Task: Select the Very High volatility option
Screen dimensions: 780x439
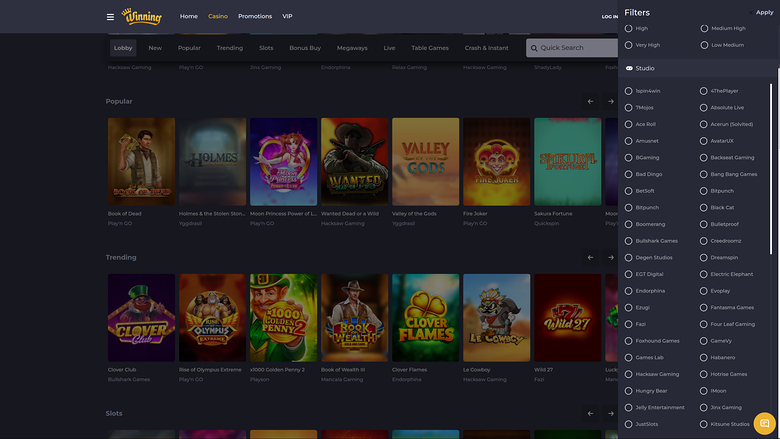Action: [629, 45]
